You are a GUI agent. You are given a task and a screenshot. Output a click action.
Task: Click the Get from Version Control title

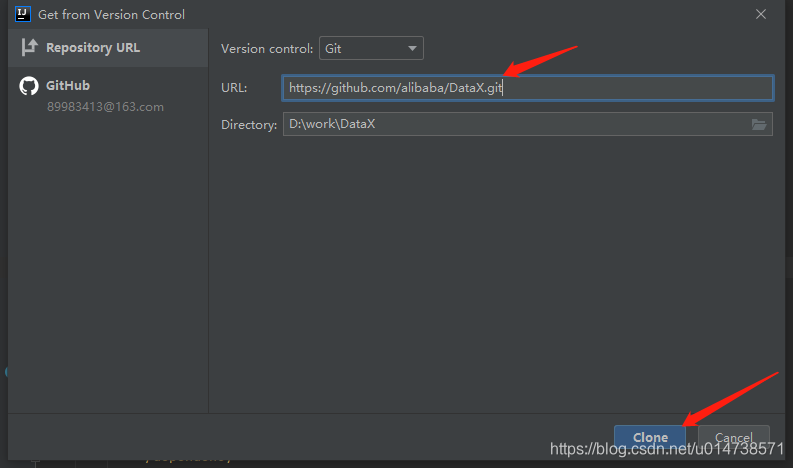111,15
